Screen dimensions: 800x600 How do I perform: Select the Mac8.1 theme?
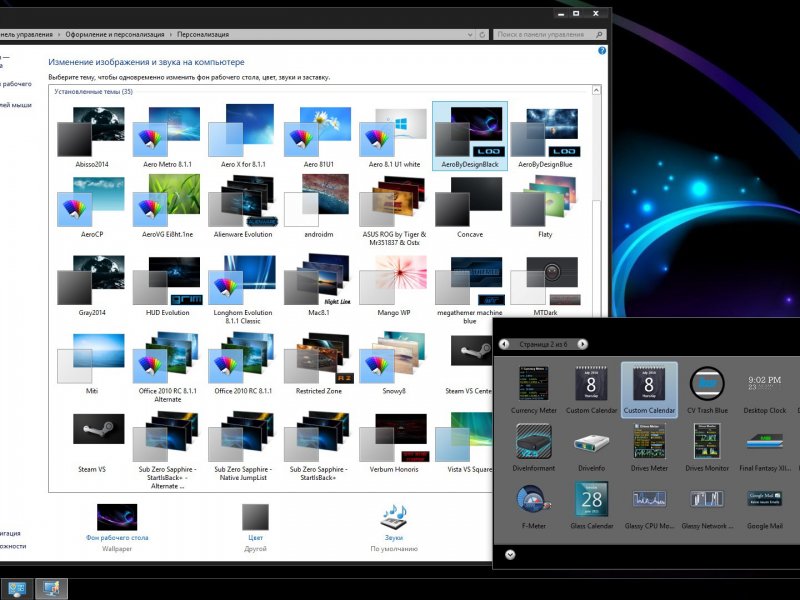pyautogui.click(x=318, y=285)
